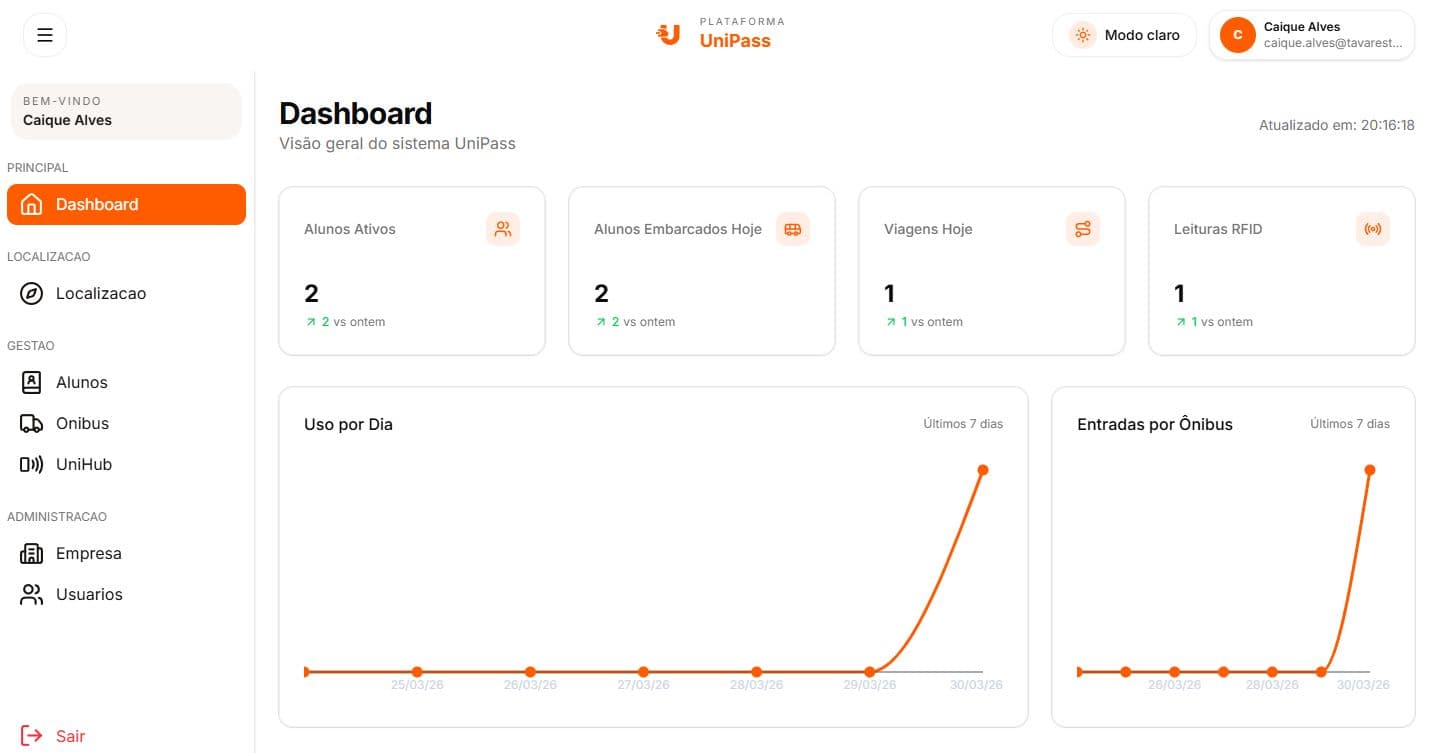The image size is (1431, 753).
Task: Click Últimos 7 dias label in Uso por Dia
Action: [x=963, y=424]
